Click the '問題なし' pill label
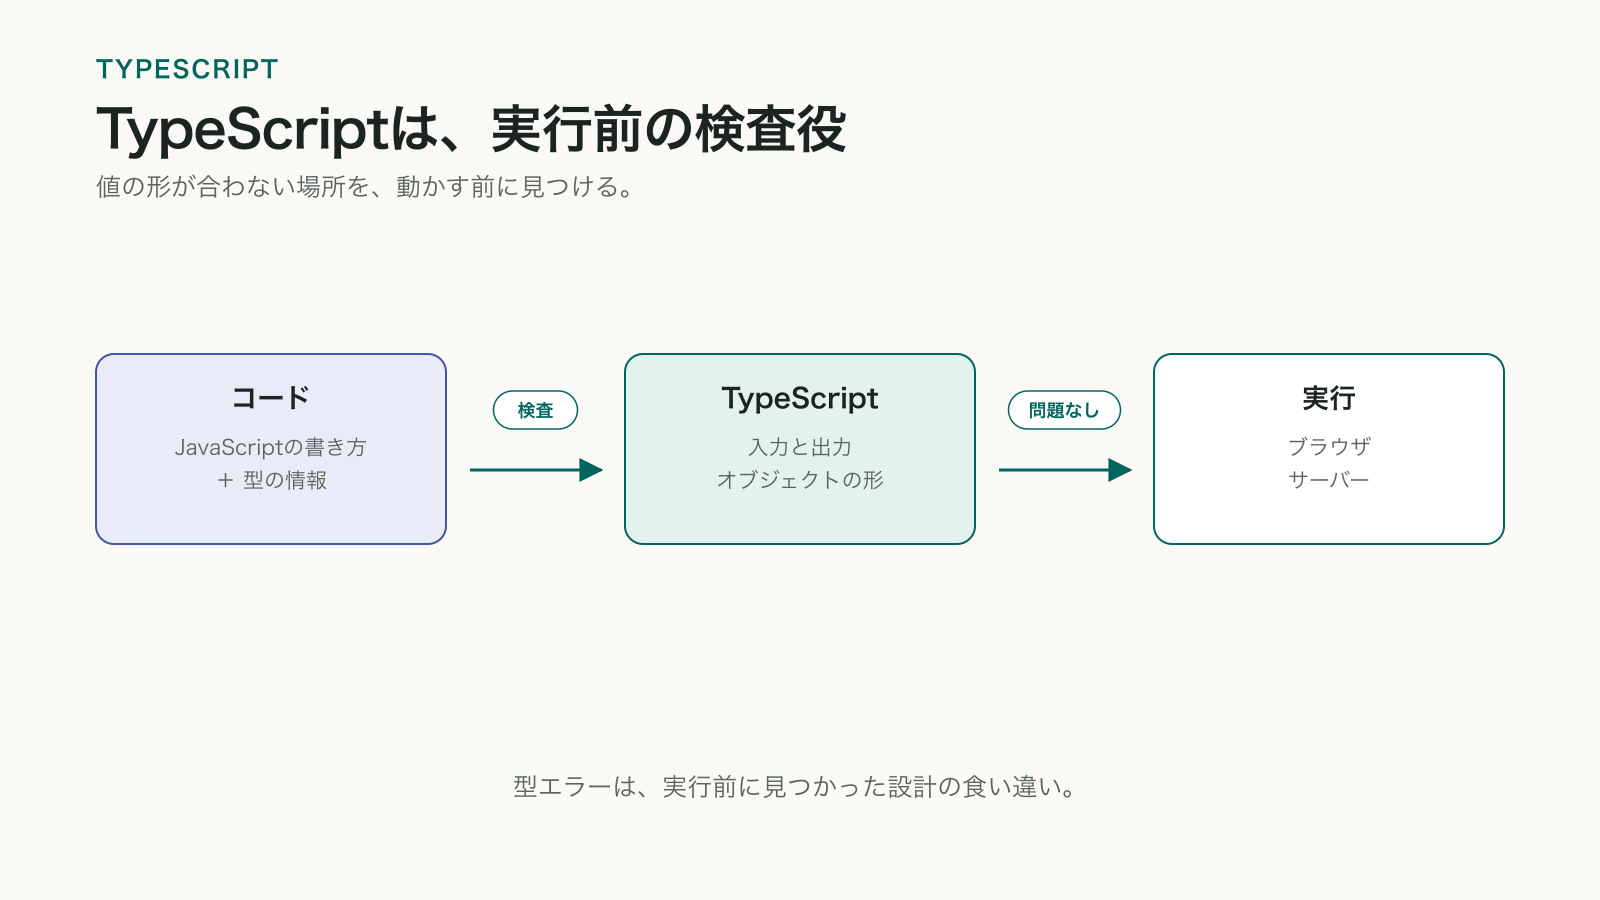This screenshot has height=900, width=1600. (1064, 410)
